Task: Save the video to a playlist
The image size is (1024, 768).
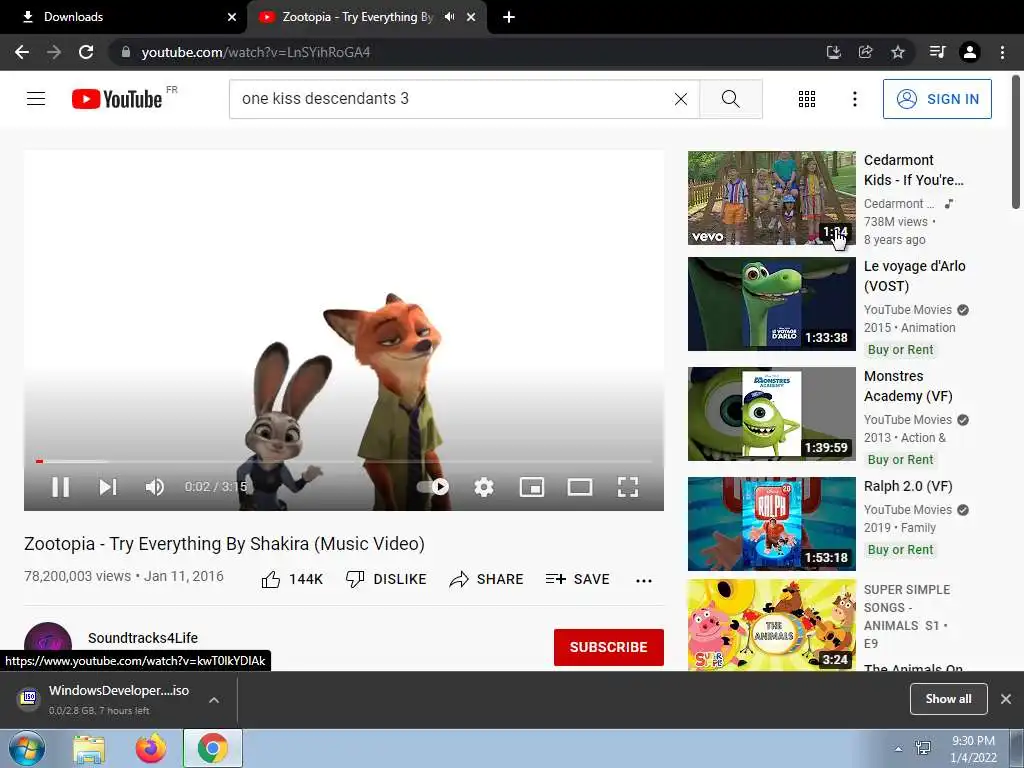Action: pyautogui.click(x=577, y=579)
